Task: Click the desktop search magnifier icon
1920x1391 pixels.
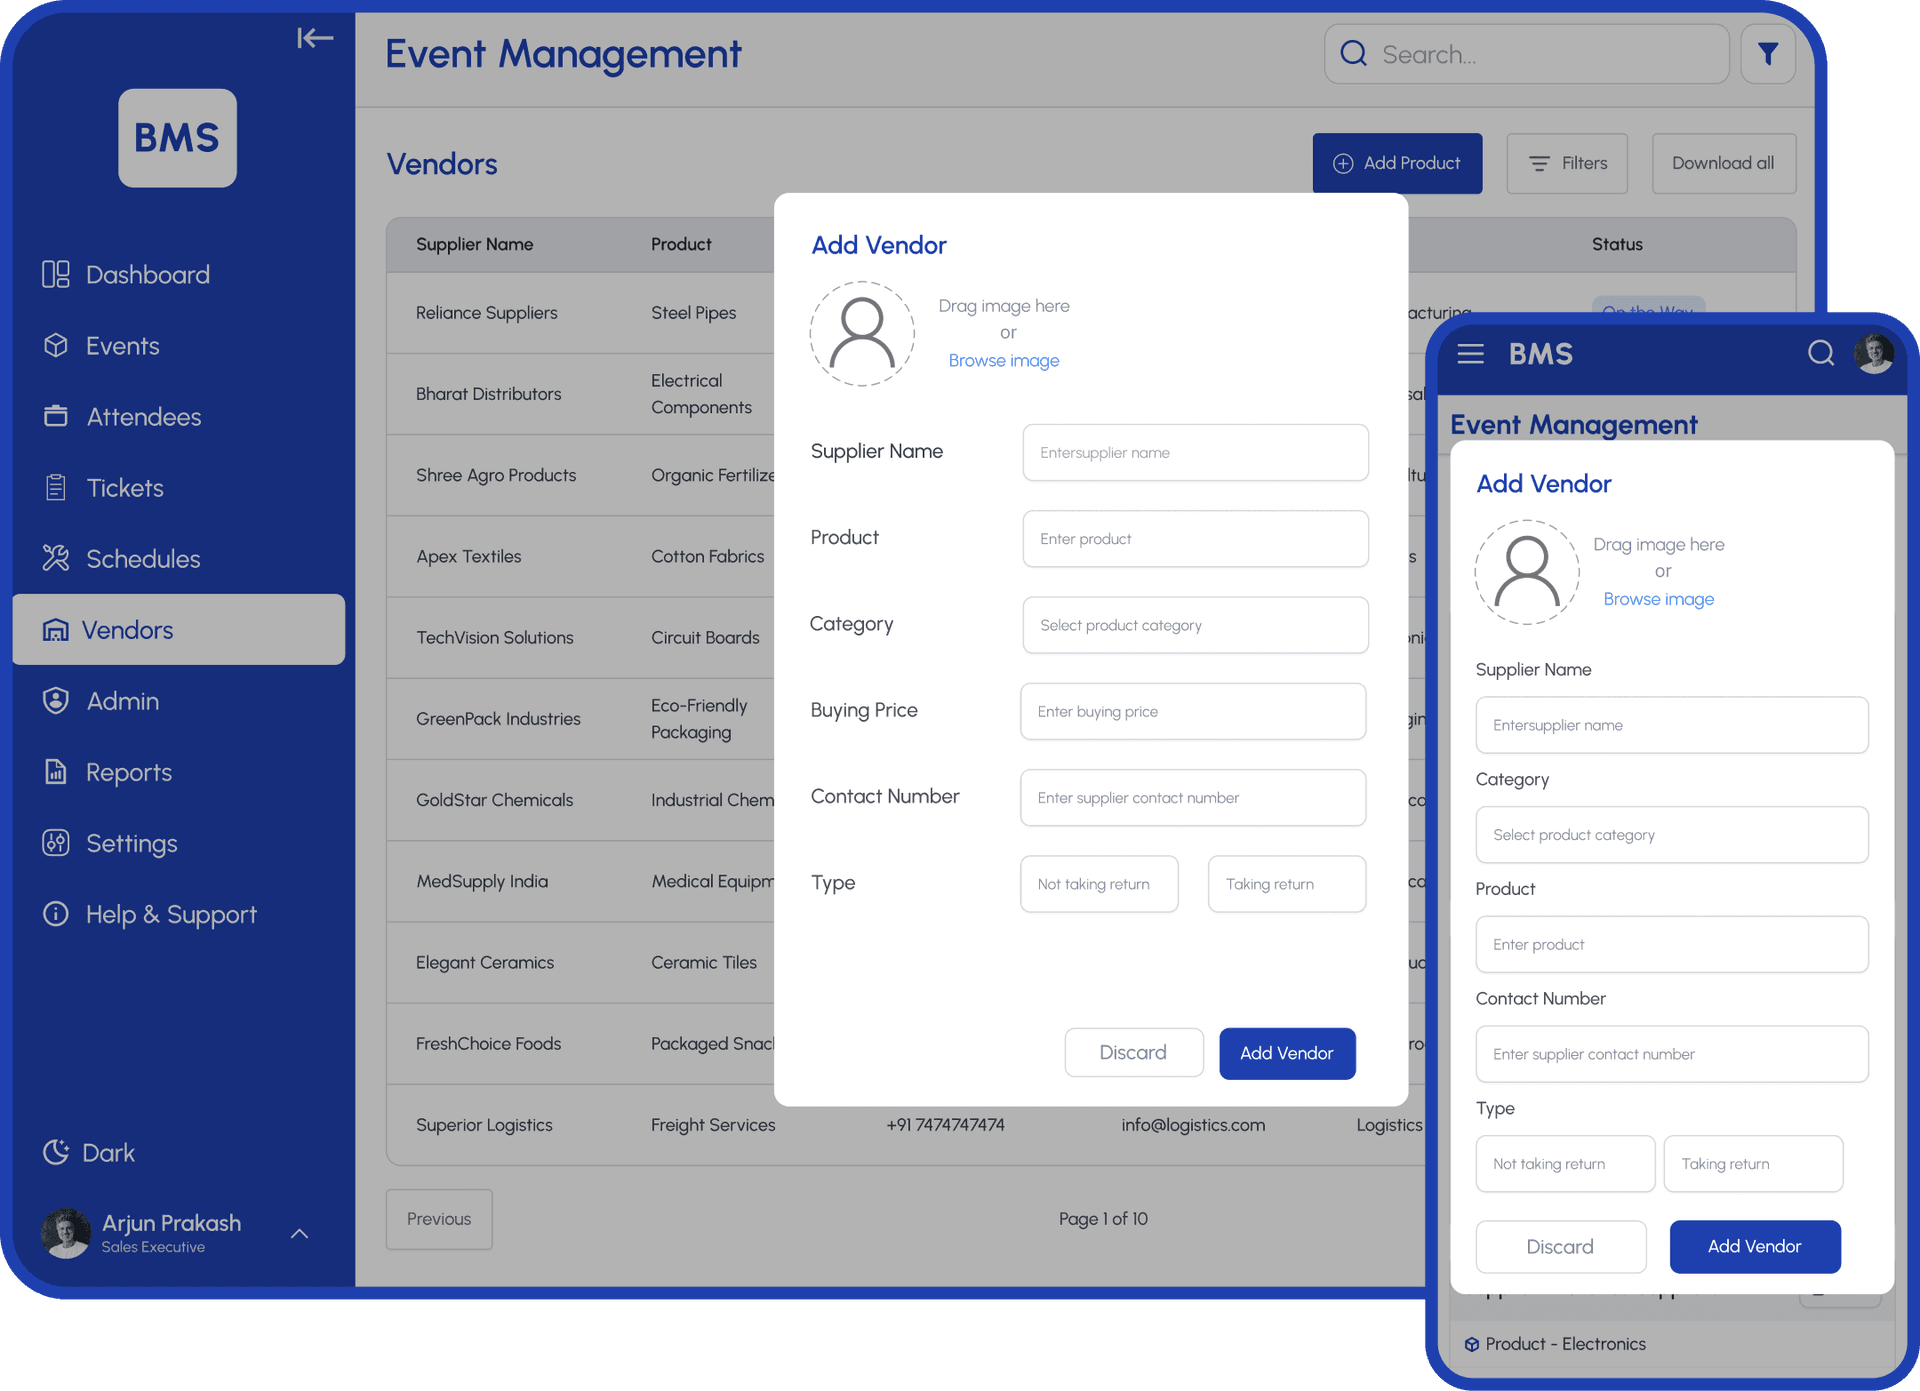Action: click(1353, 54)
